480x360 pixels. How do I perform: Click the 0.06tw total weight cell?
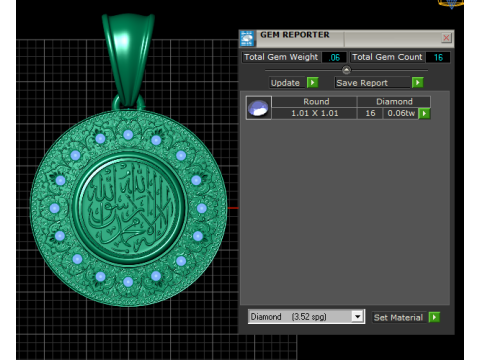click(401, 113)
